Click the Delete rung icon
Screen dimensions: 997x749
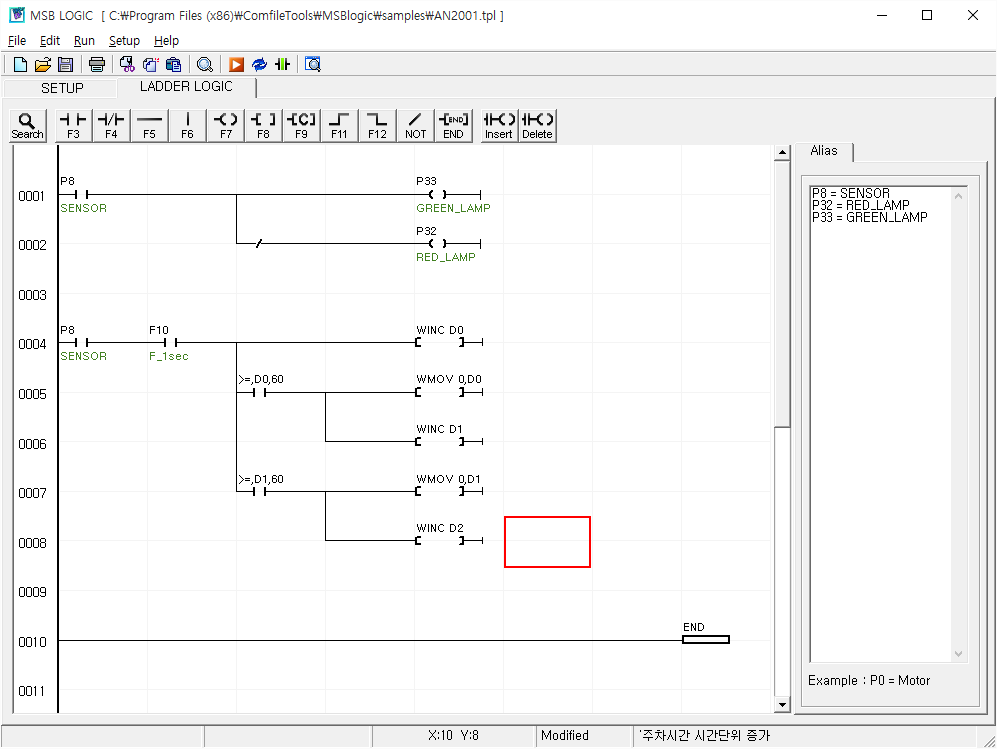(537, 124)
